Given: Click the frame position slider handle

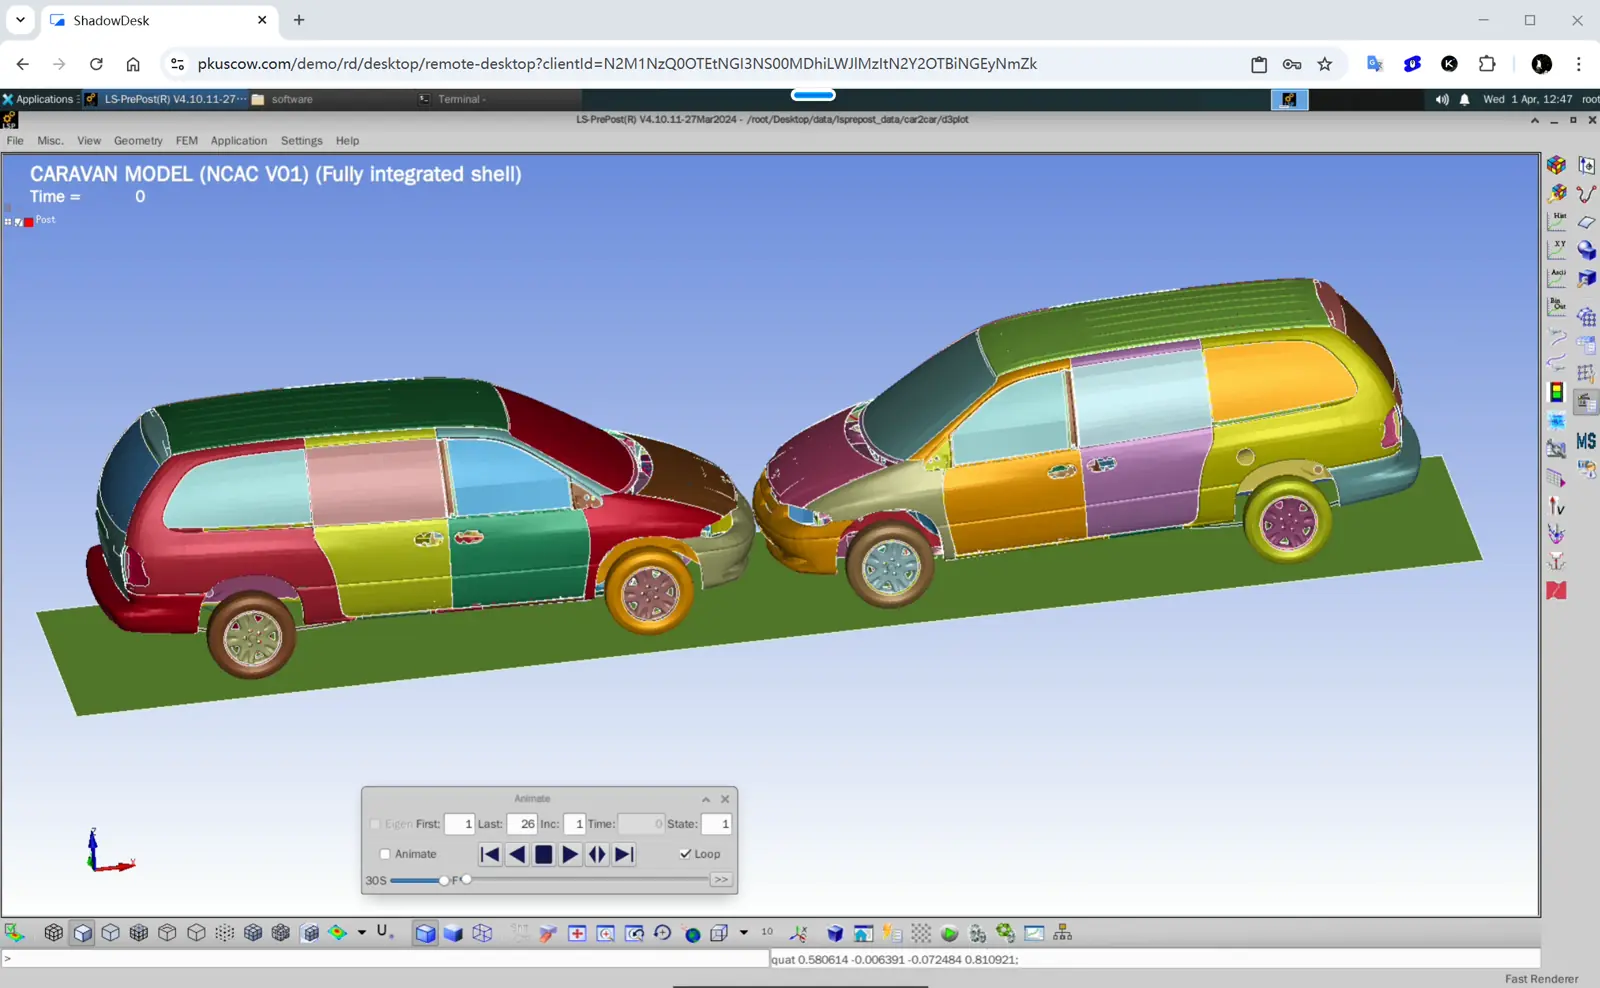Looking at the screenshot, I should (x=466, y=880).
